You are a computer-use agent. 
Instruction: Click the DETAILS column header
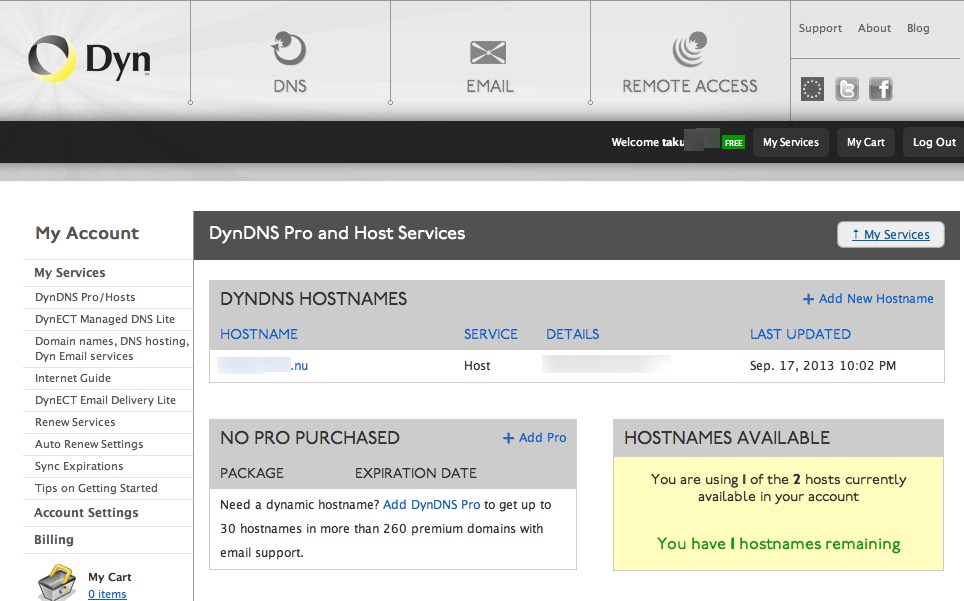coord(572,334)
